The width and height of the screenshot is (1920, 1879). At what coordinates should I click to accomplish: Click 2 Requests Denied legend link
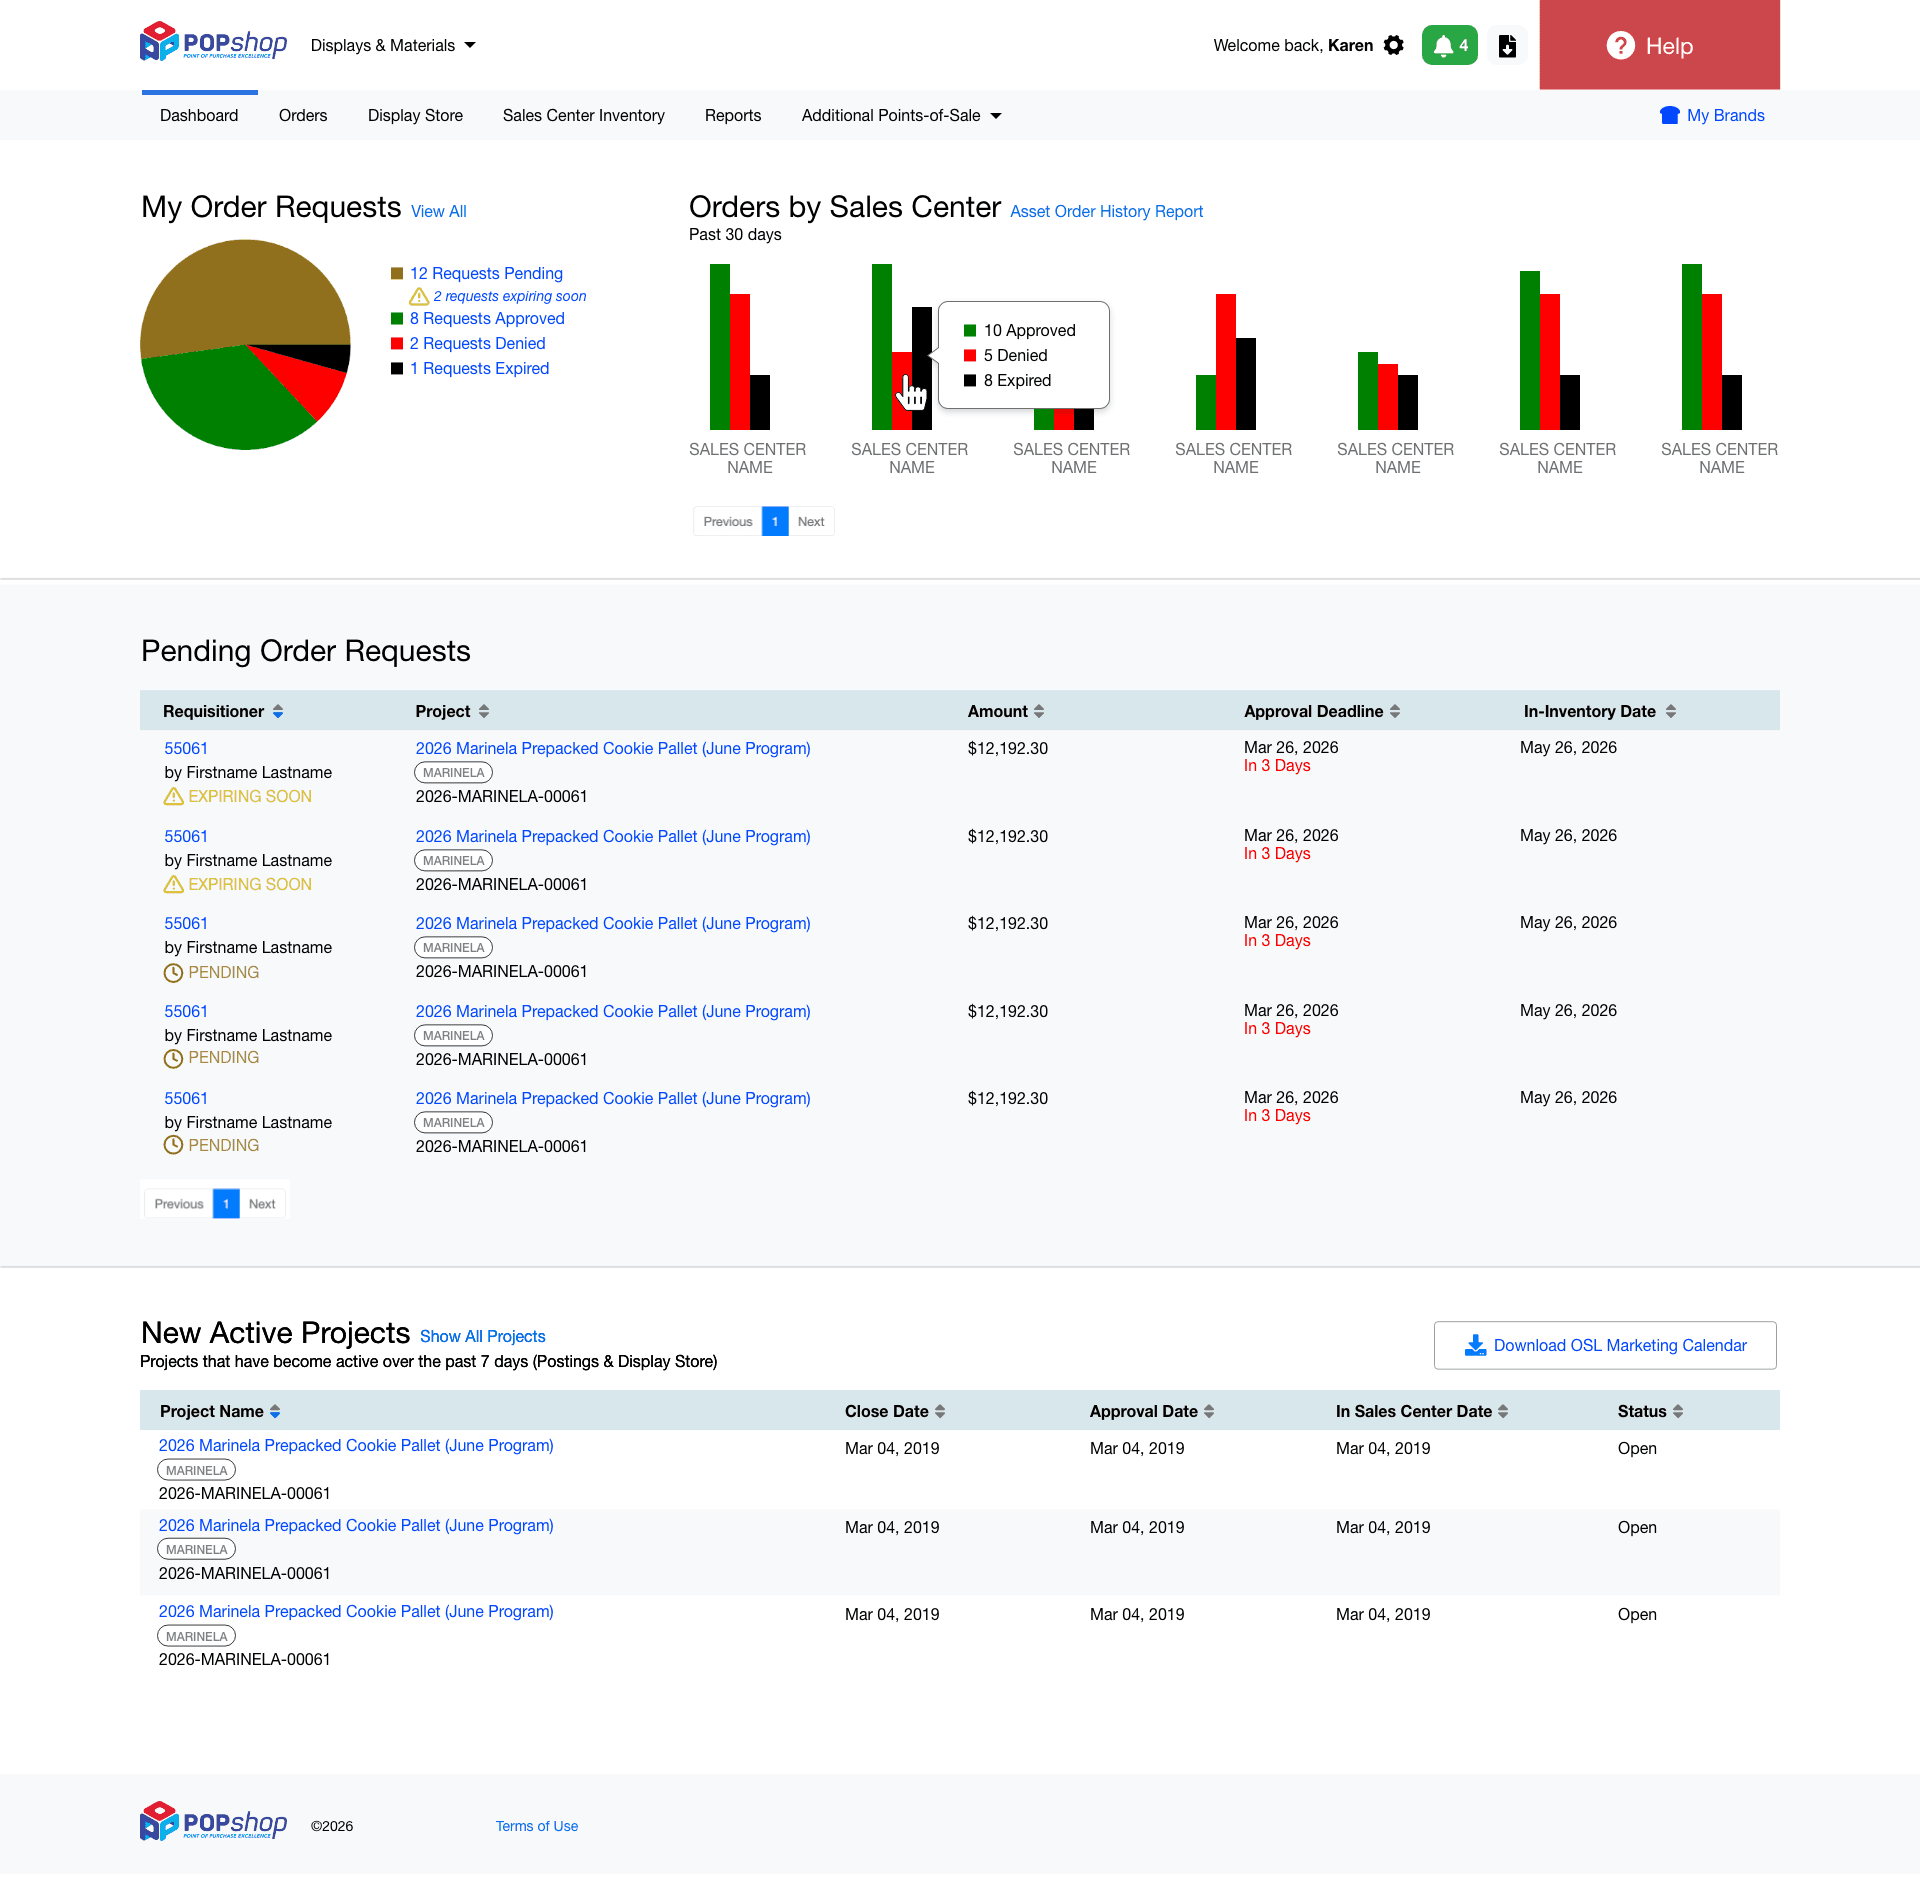point(477,343)
